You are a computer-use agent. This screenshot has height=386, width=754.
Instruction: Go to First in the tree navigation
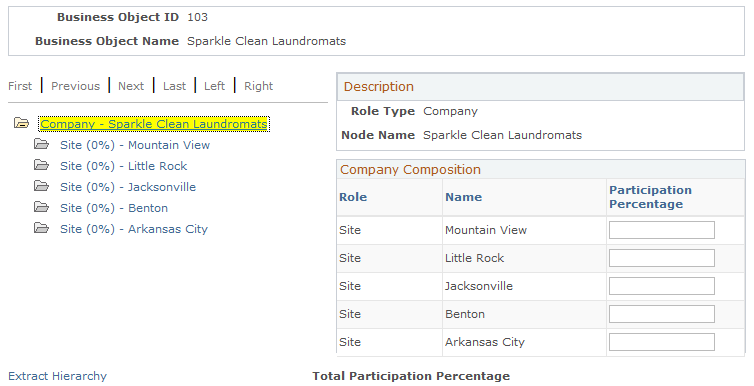pos(20,86)
